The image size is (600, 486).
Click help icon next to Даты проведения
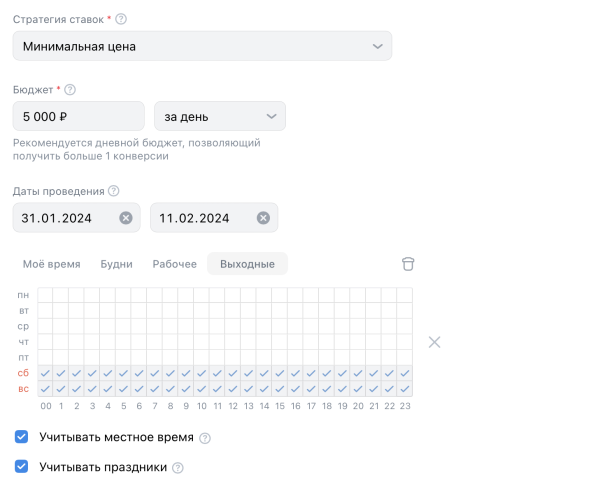(114, 191)
